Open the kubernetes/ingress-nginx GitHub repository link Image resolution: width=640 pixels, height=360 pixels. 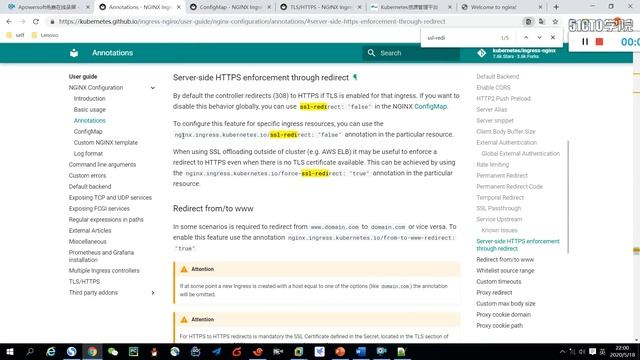(x=517, y=53)
